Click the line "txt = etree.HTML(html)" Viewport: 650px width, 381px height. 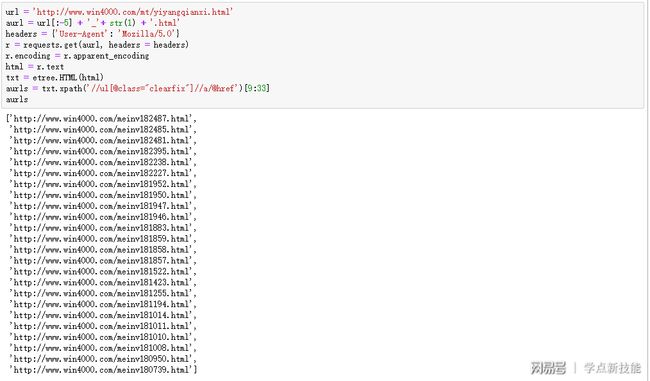(x=54, y=77)
